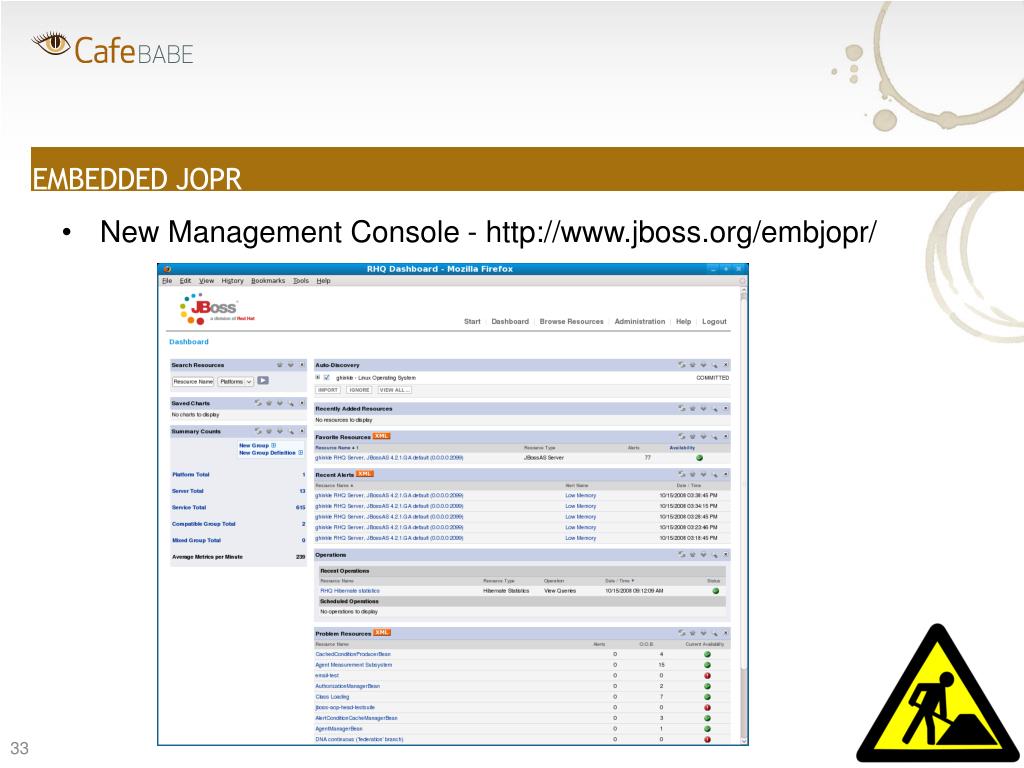This screenshot has height=768, width=1024.
Task: Open the View menu in Firefox
Action: coord(206,281)
